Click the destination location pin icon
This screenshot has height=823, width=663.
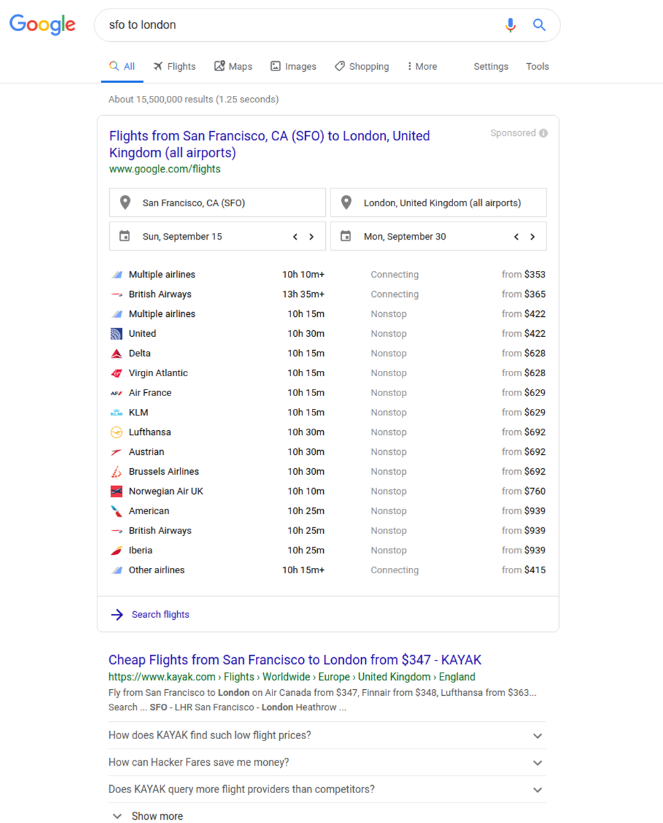[346, 203]
